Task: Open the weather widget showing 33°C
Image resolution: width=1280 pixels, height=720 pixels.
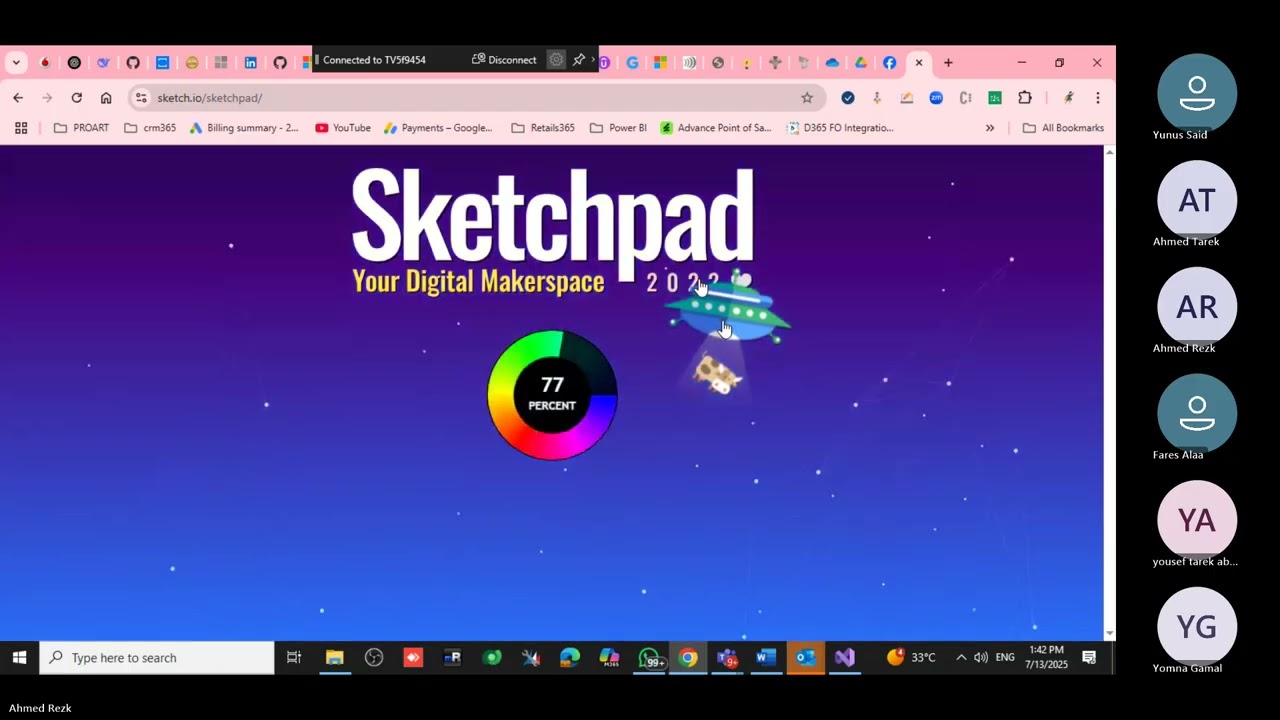Action: (911, 657)
